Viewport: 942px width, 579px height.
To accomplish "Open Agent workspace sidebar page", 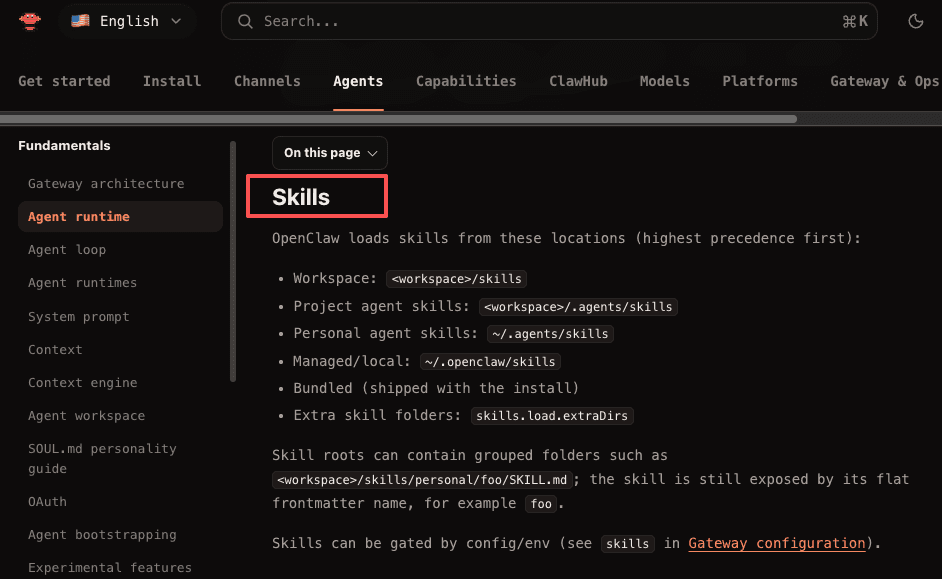I will coord(87,416).
